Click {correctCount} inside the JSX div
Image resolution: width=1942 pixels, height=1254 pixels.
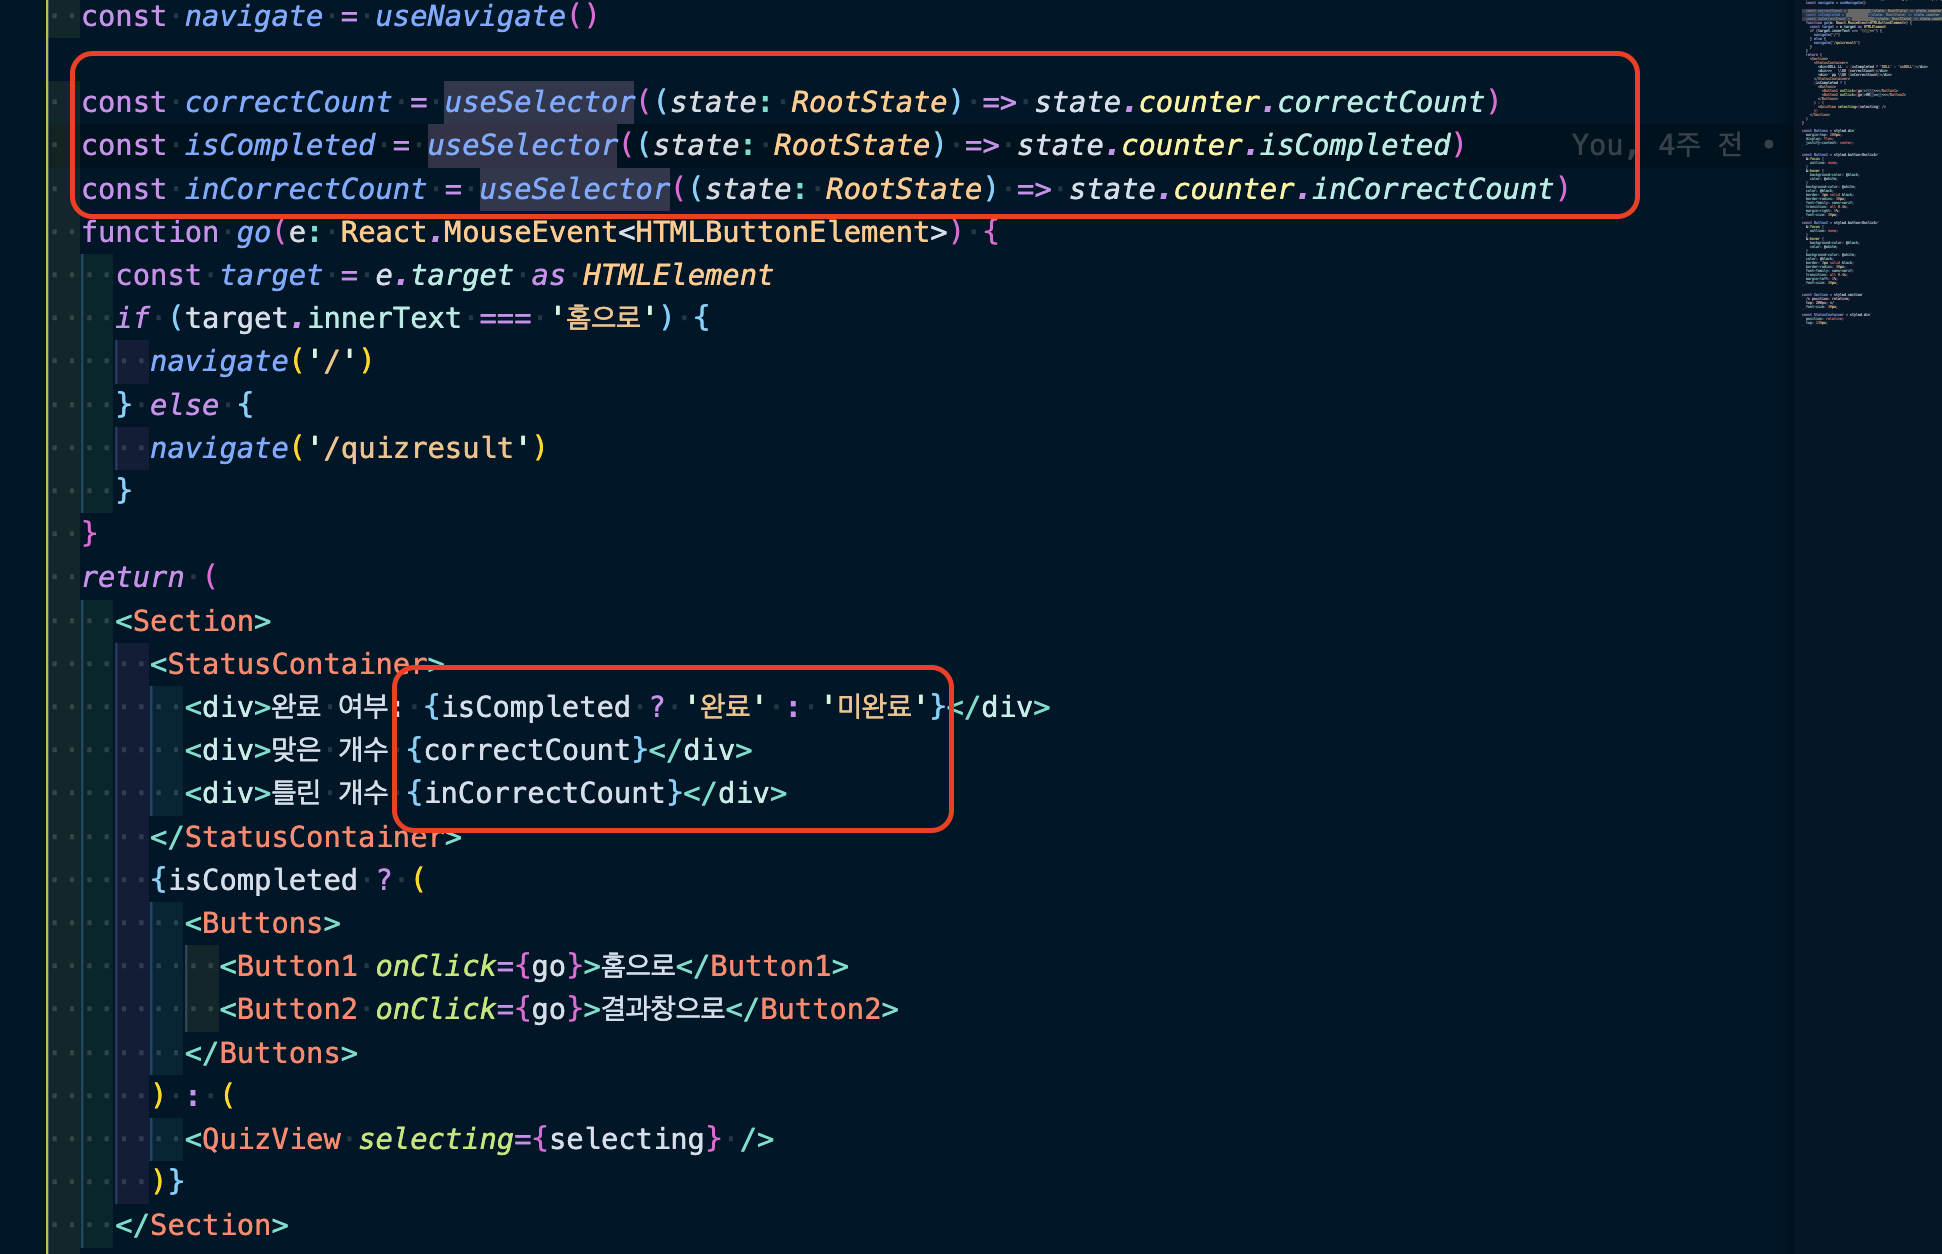click(x=527, y=750)
